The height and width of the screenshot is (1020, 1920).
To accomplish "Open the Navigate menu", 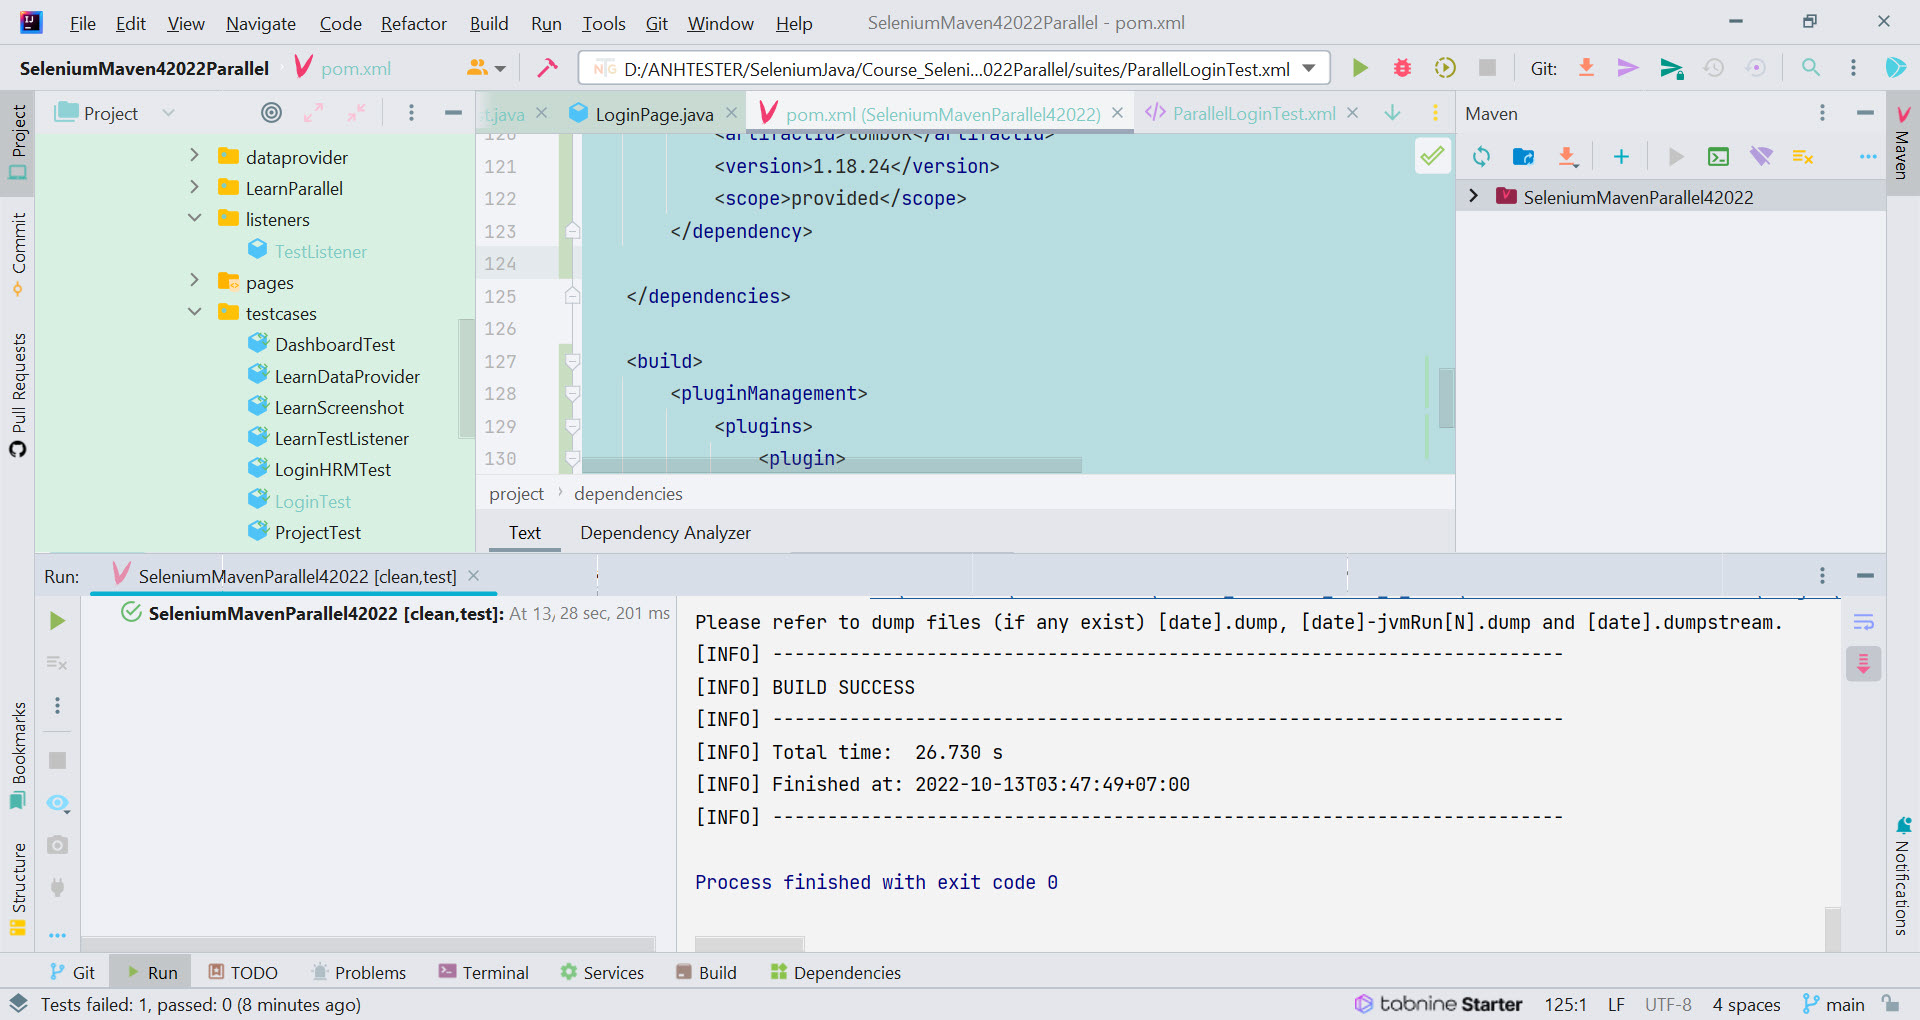I will [260, 23].
